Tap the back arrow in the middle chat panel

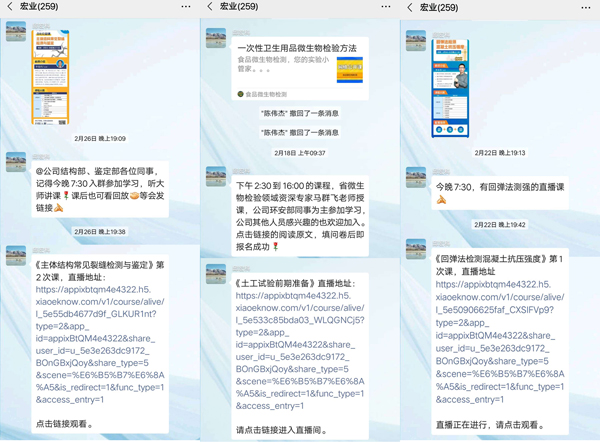tap(209, 7)
